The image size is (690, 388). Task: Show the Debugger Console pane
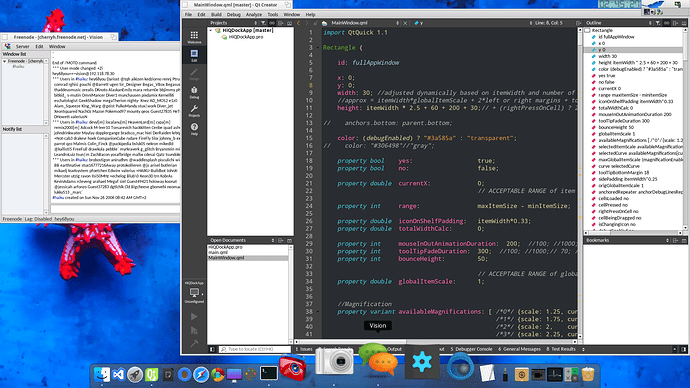tap(471, 349)
